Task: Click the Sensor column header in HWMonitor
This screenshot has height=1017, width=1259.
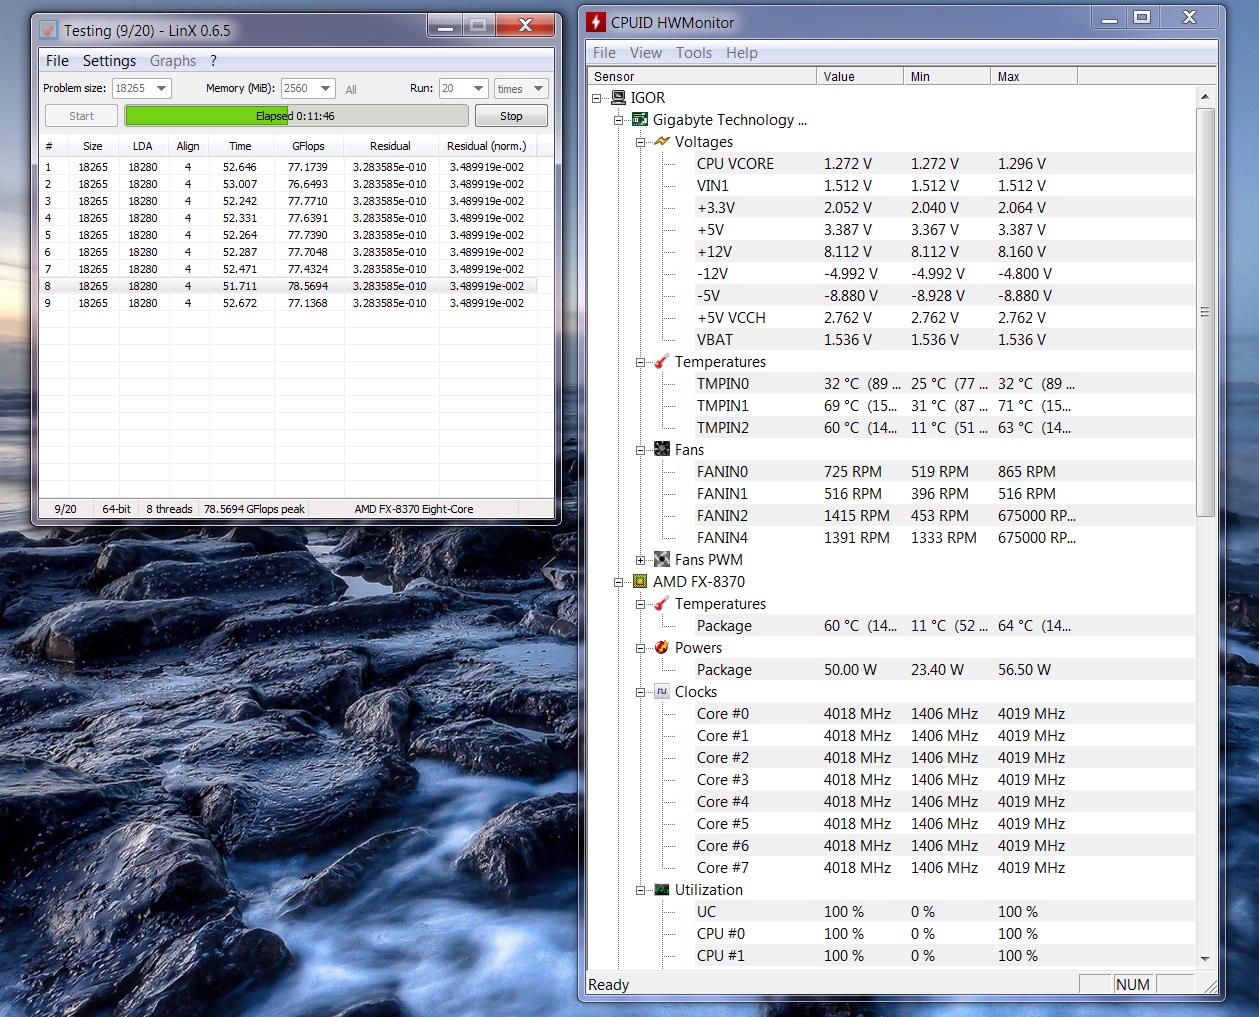Action: pos(702,76)
